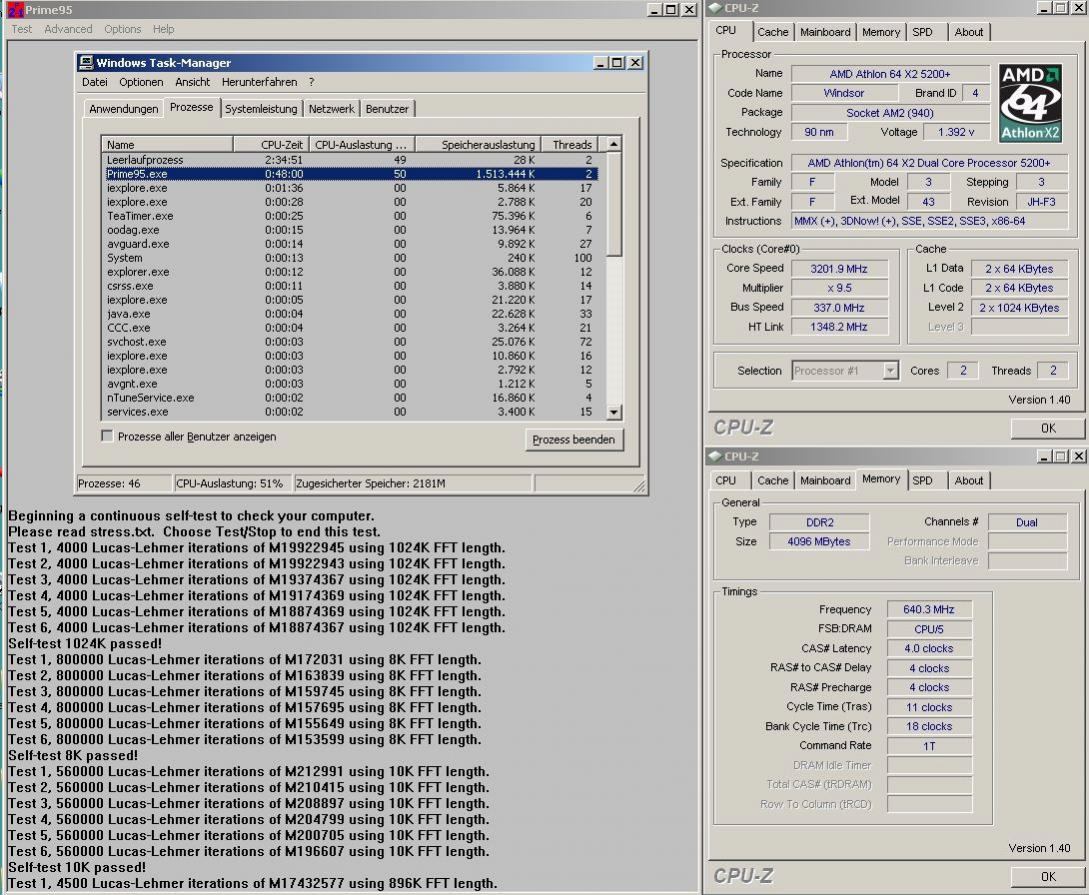Click the top CPU-Z title bar icon
The width and height of the screenshot is (1089, 895).
715,9
